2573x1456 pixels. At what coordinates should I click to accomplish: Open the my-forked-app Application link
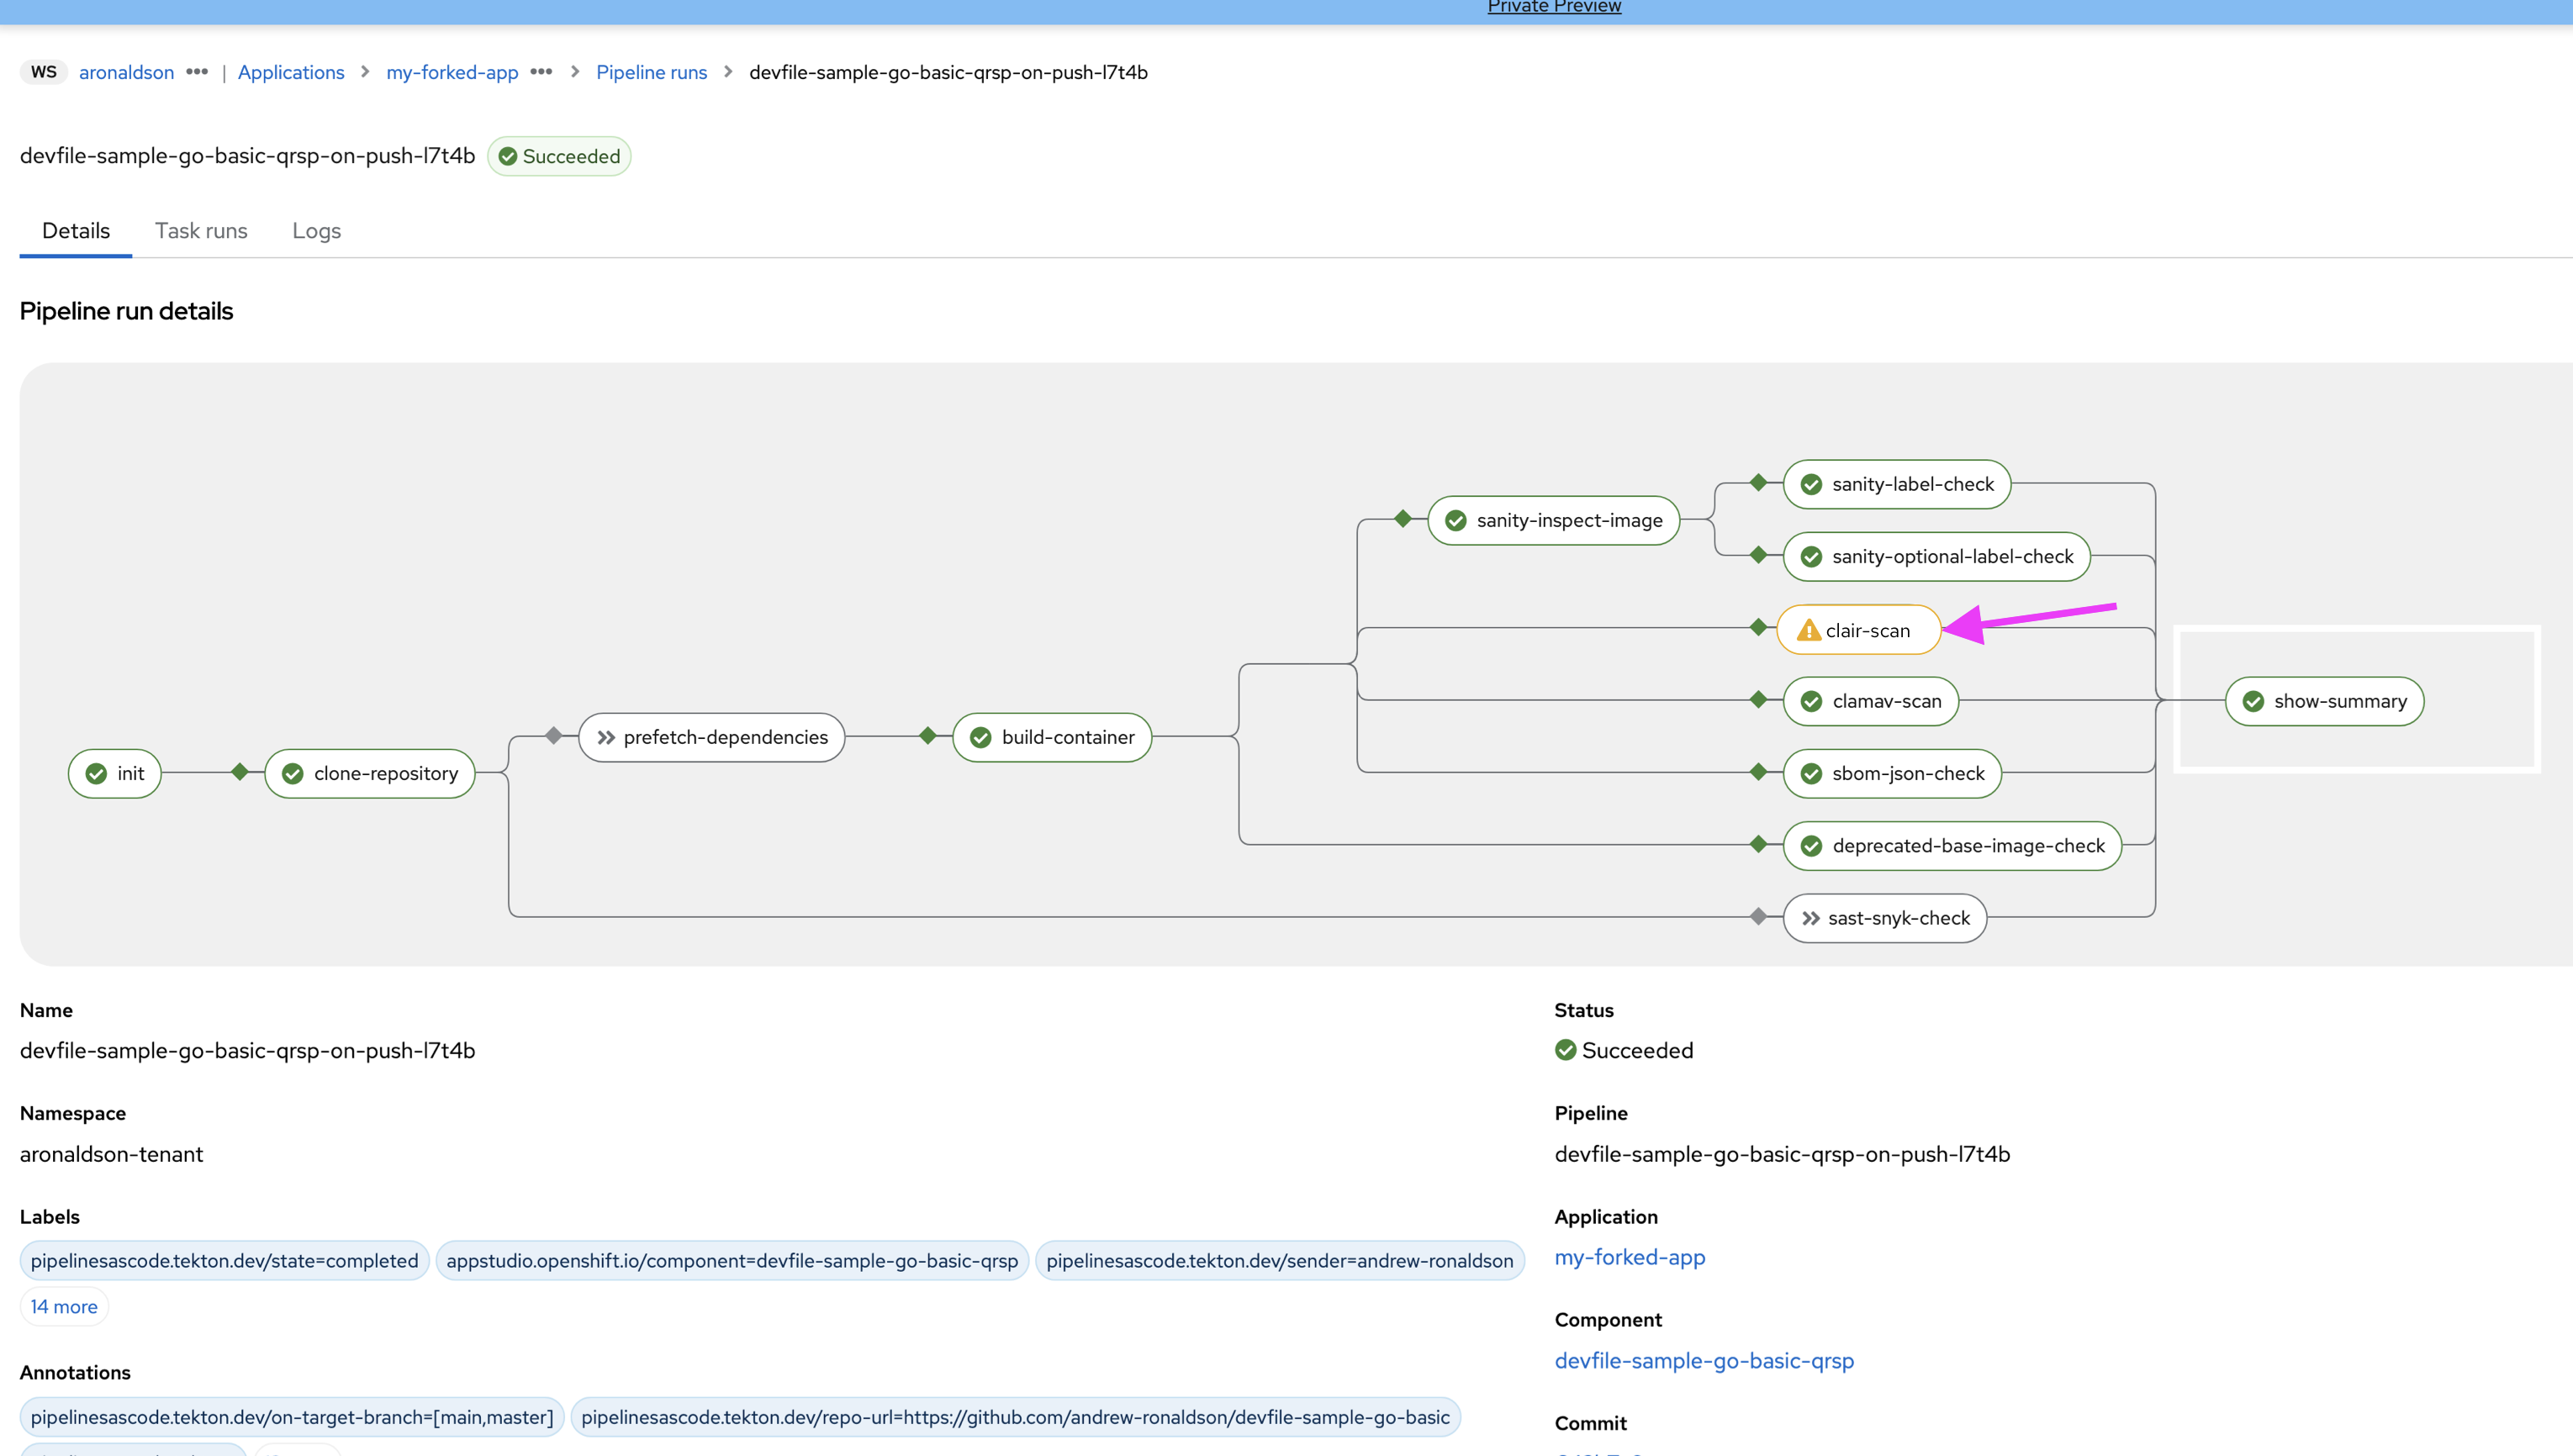(x=1629, y=1257)
